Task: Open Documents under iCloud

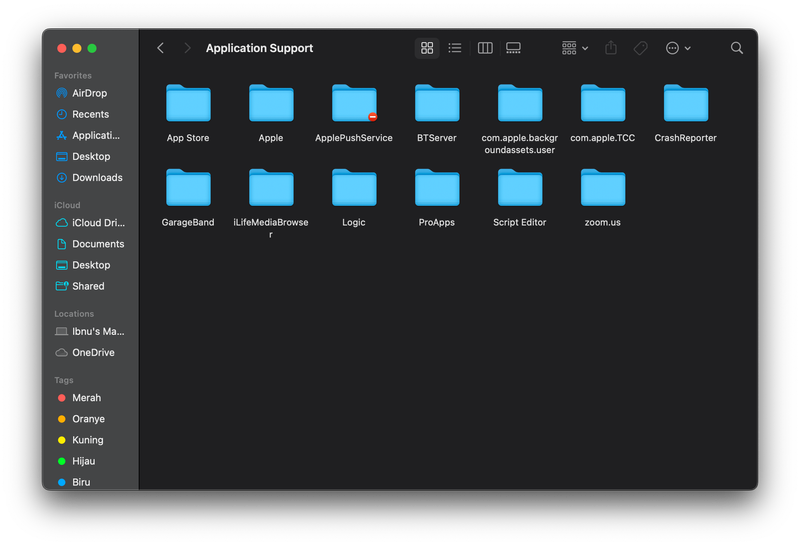Action: pyautogui.click(x=90, y=244)
